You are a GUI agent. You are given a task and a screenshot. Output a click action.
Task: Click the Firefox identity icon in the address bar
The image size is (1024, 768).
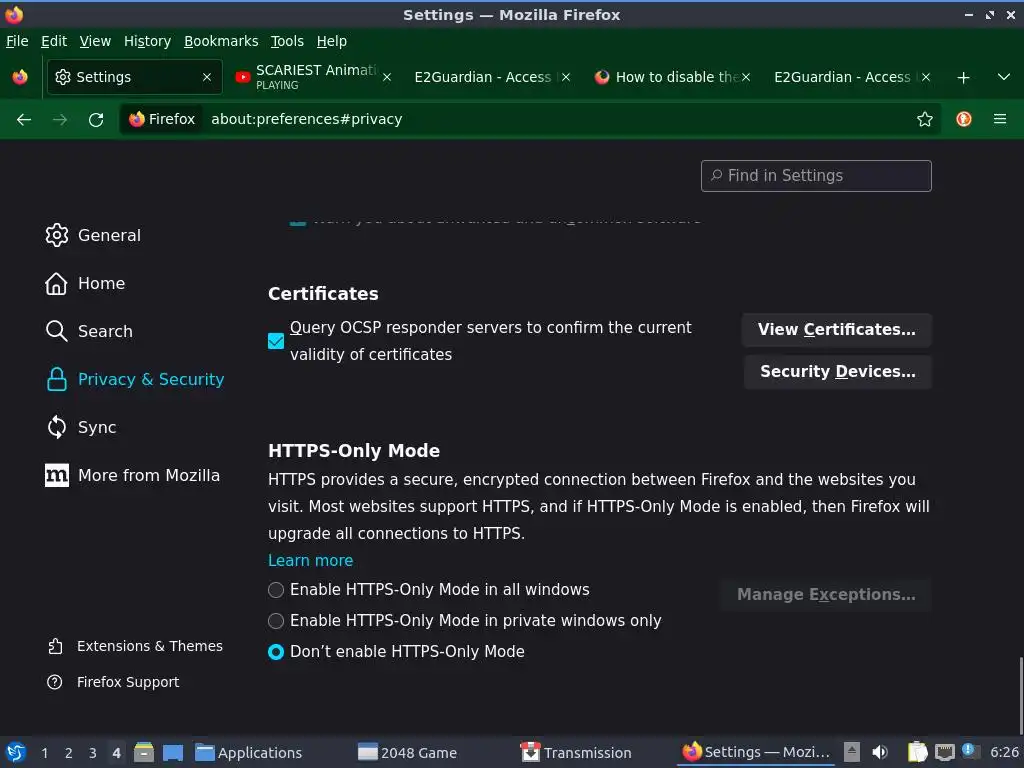pyautogui.click(x=162, y=119)
